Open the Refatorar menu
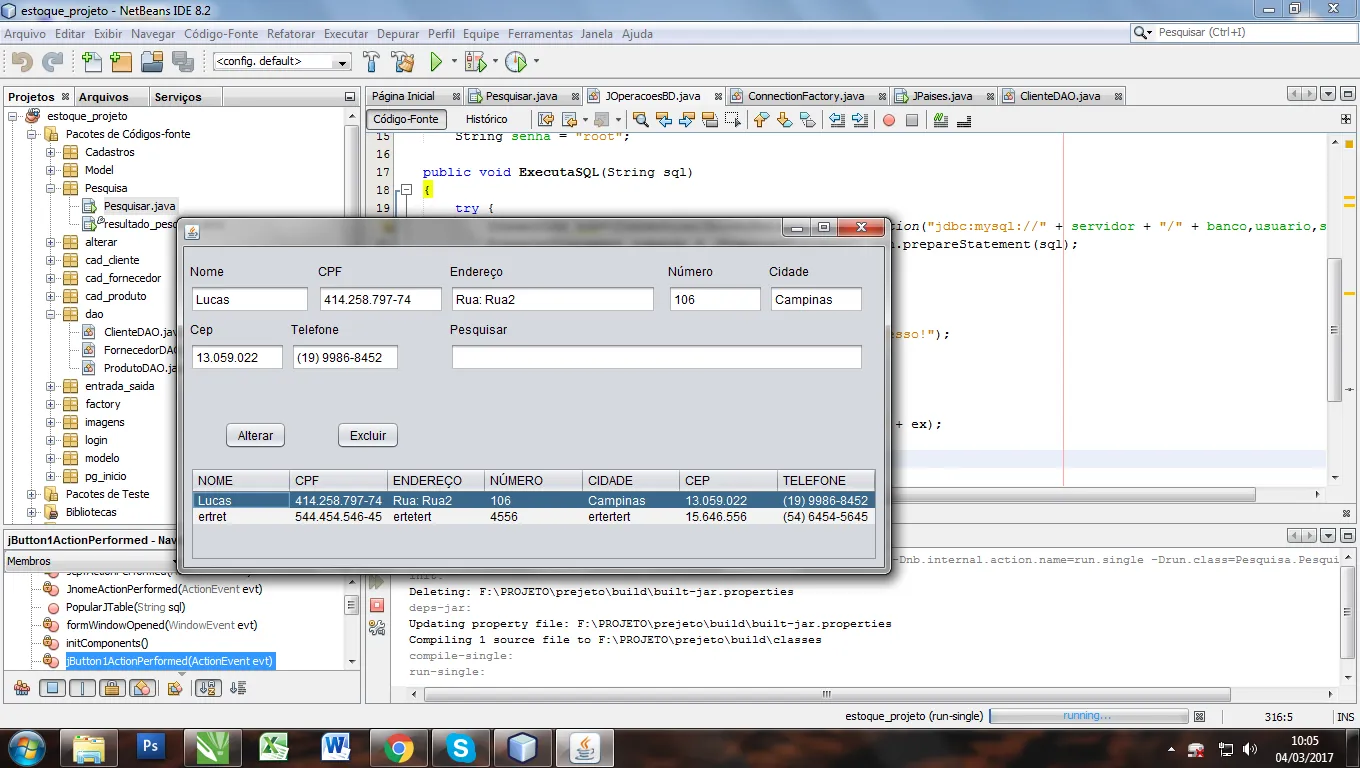Viewport: 1360px width, 768px height. click(x=291, y=34)
